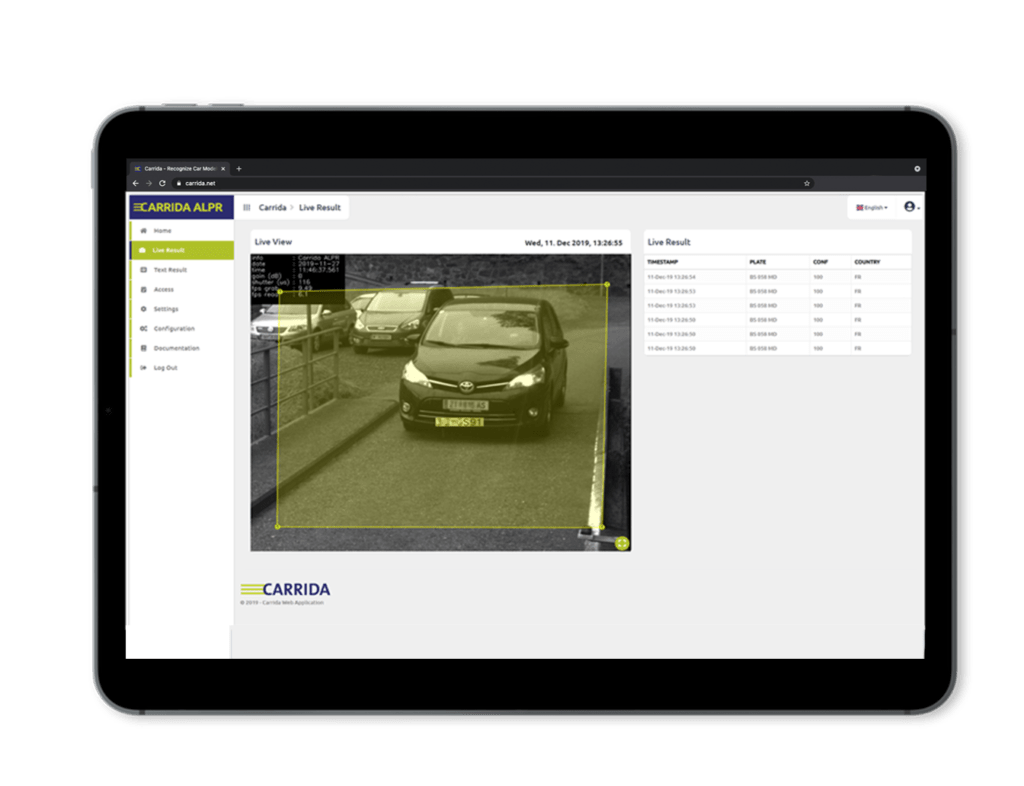The height and width of the screenshot is (786, 1024).
Task: Click the browser forward arrow
Action: pos(149,183)
